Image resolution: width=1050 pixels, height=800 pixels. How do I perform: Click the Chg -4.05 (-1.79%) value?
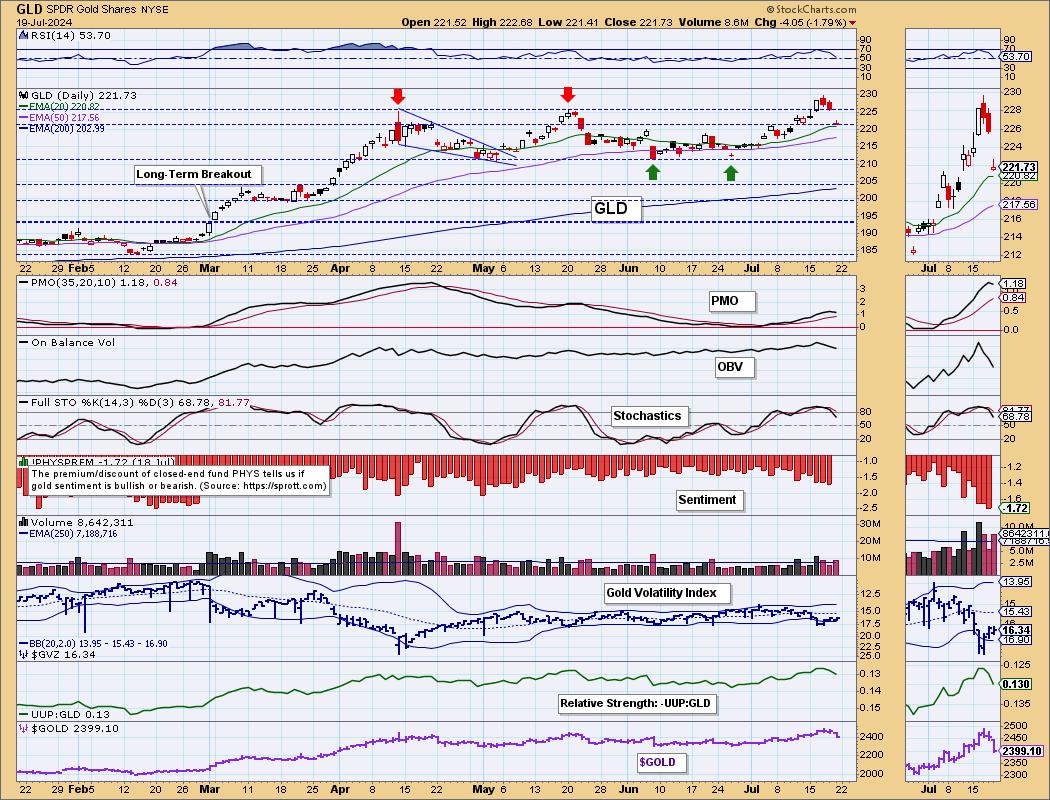(800, 22)
